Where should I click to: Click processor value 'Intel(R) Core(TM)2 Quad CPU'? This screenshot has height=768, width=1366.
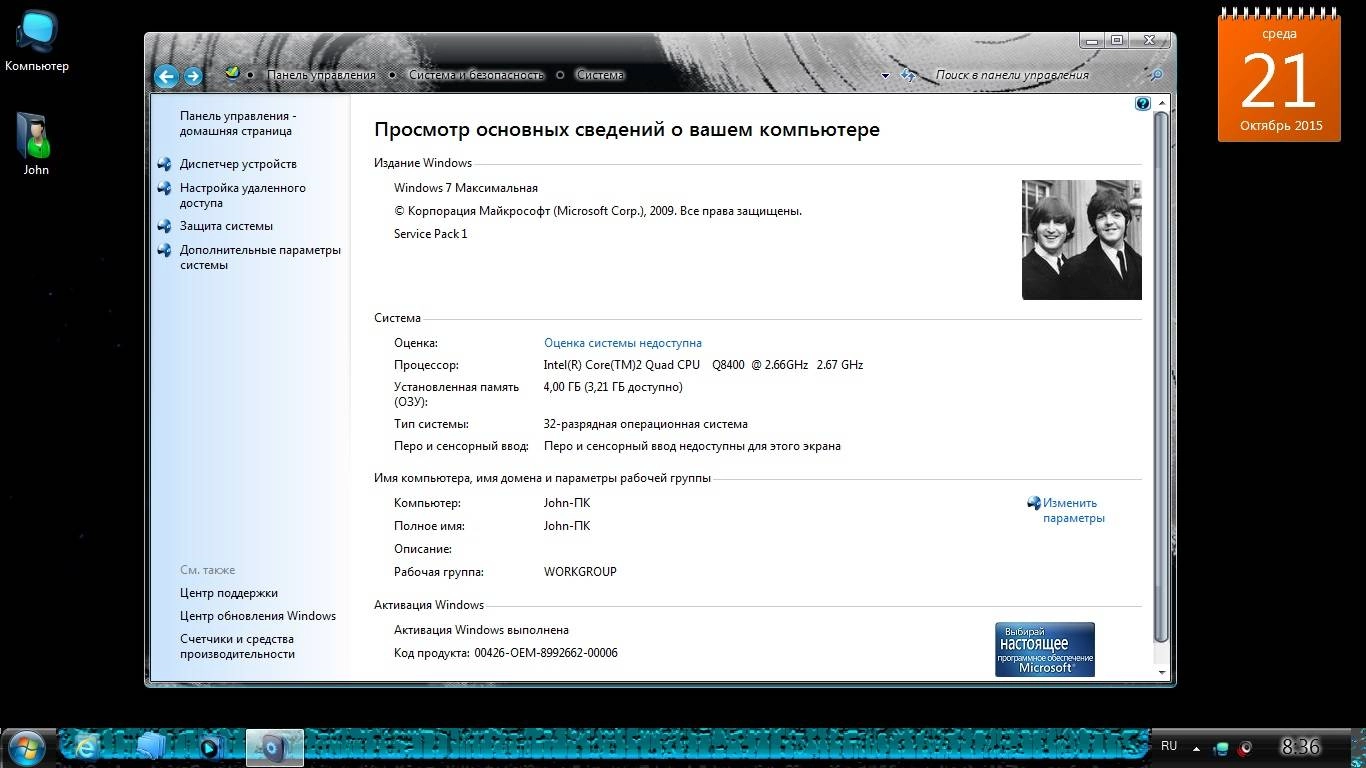tap(622, 365)
